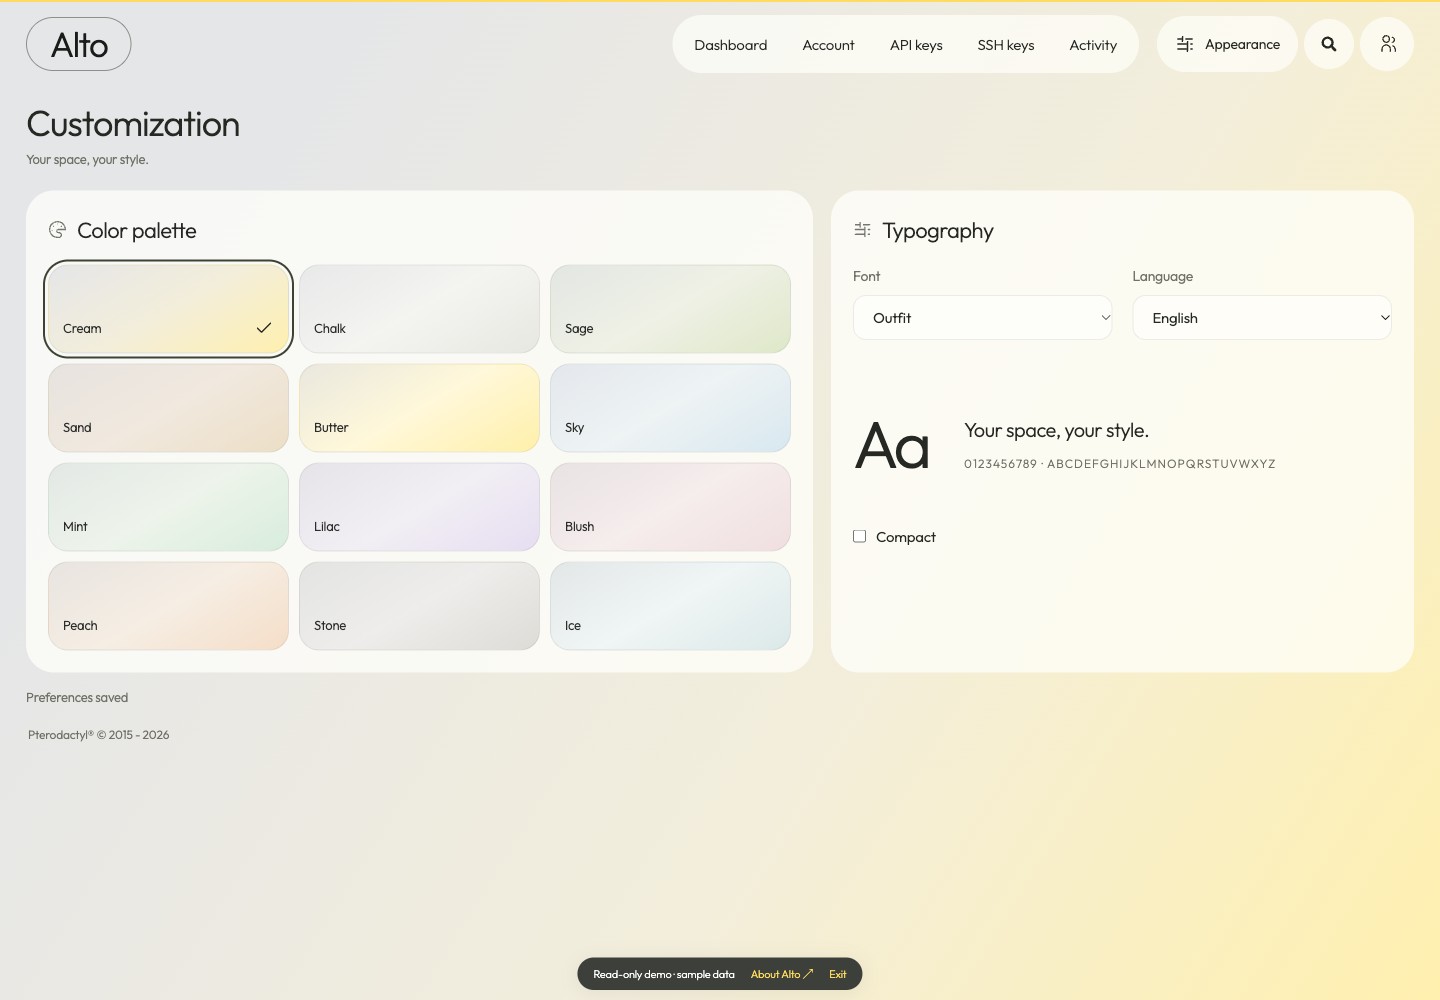The height and width of the screenshot is (1000, 1440).
Task: Go to the Dashboard nav item
Action: (731, 45)
